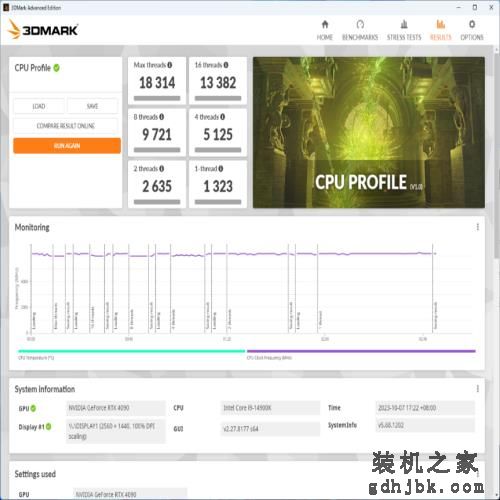Click the System Information heading

click(45, 389)
